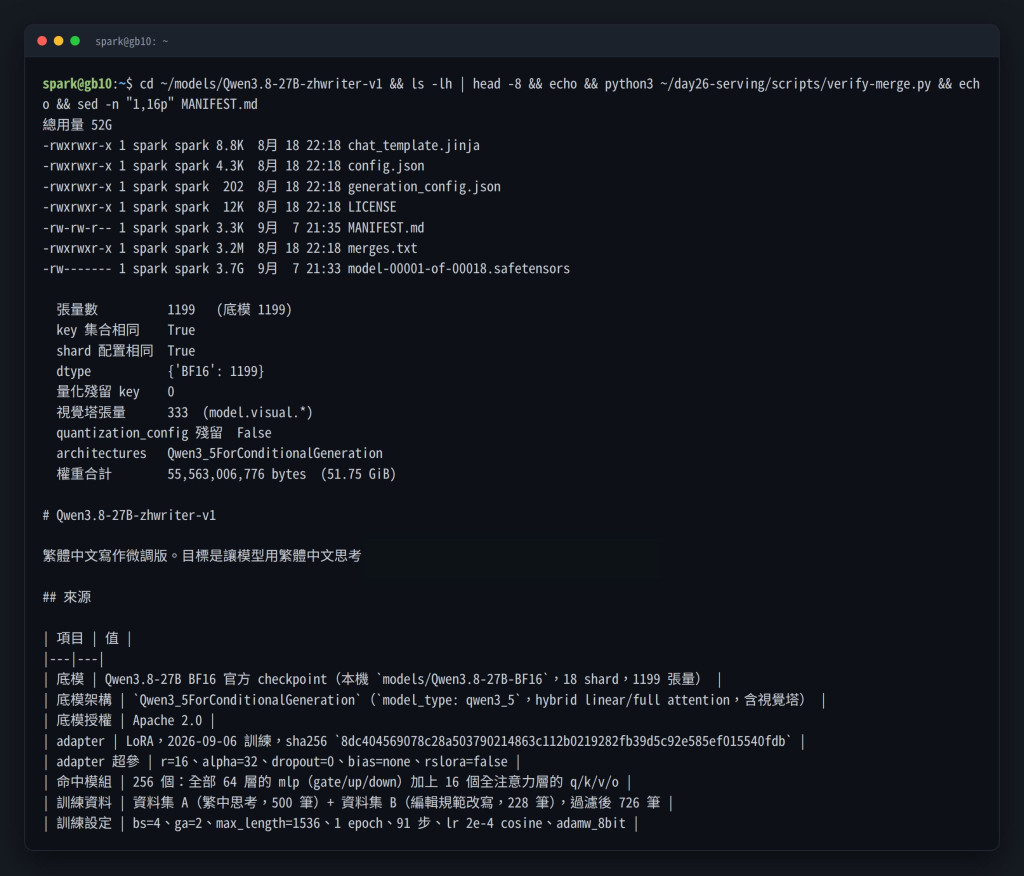Click filename config.json in listing
Screen dimensions: 1024x876
click(x=386, y=166)
